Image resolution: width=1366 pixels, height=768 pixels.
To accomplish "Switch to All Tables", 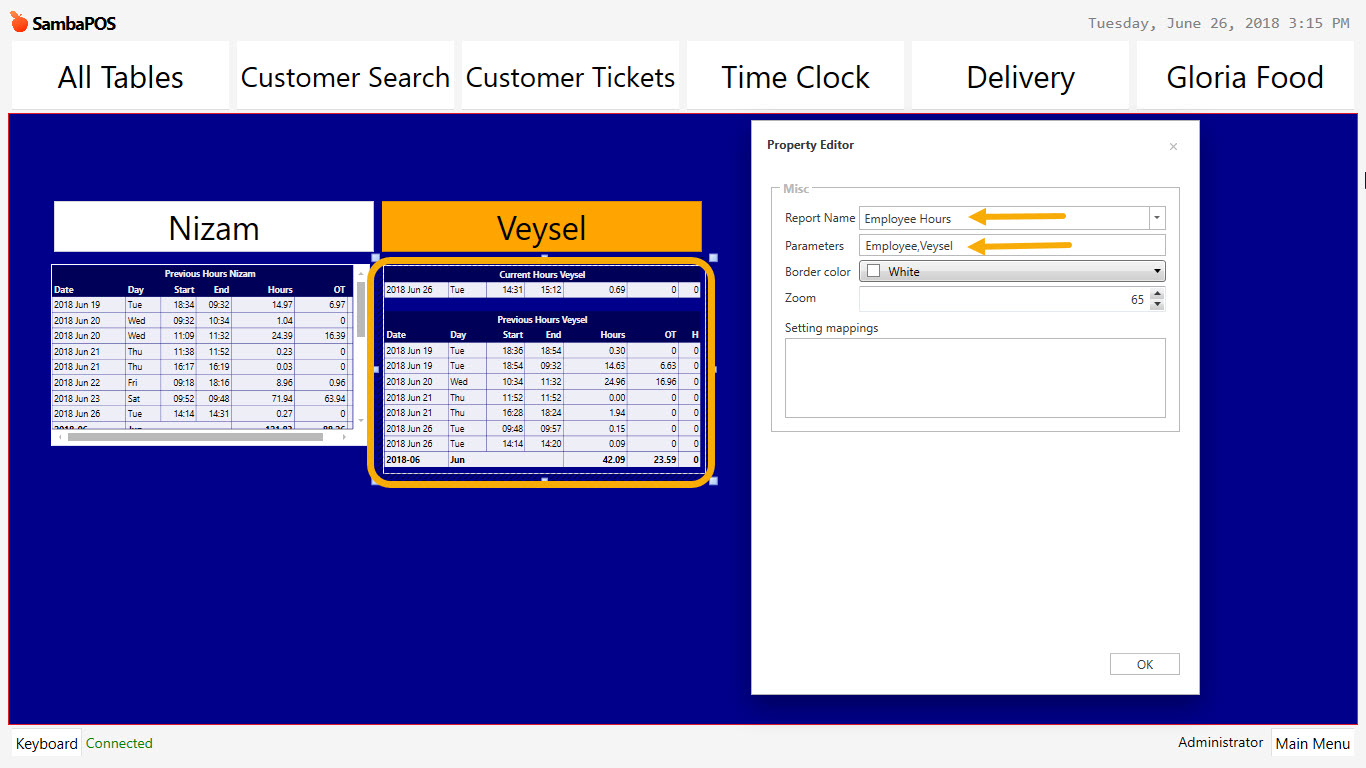I will [119, 76].
